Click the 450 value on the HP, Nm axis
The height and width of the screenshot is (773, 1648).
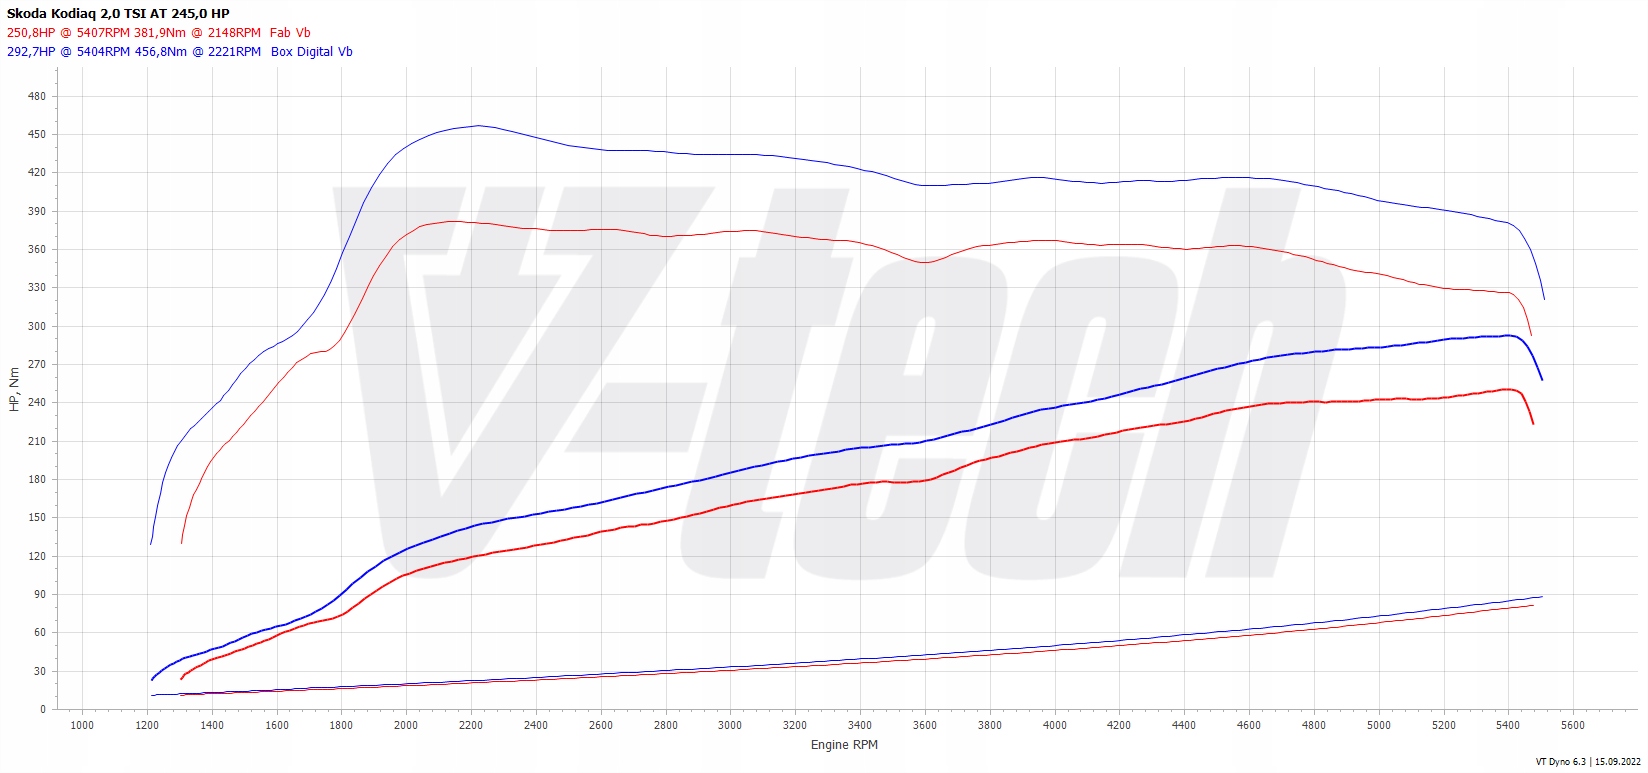click(37, 134)
